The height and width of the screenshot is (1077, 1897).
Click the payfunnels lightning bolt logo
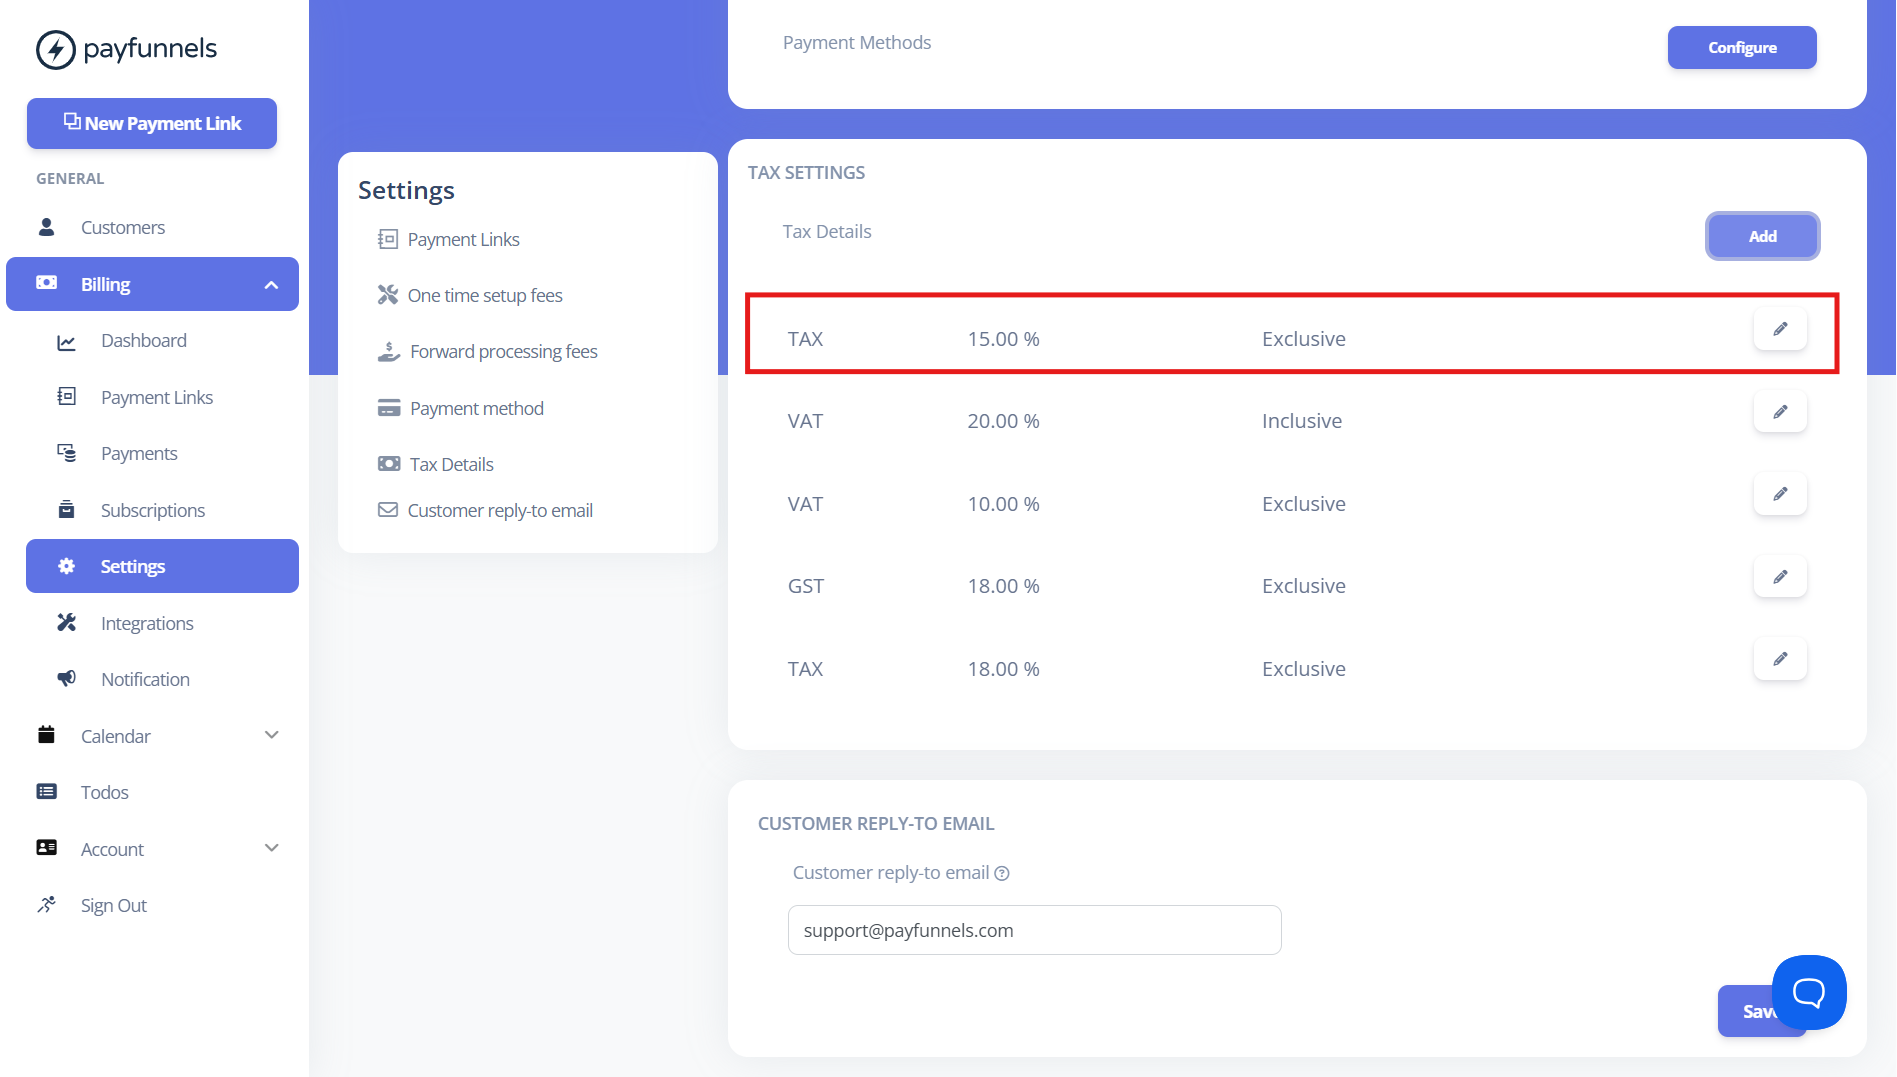point(56,49)
